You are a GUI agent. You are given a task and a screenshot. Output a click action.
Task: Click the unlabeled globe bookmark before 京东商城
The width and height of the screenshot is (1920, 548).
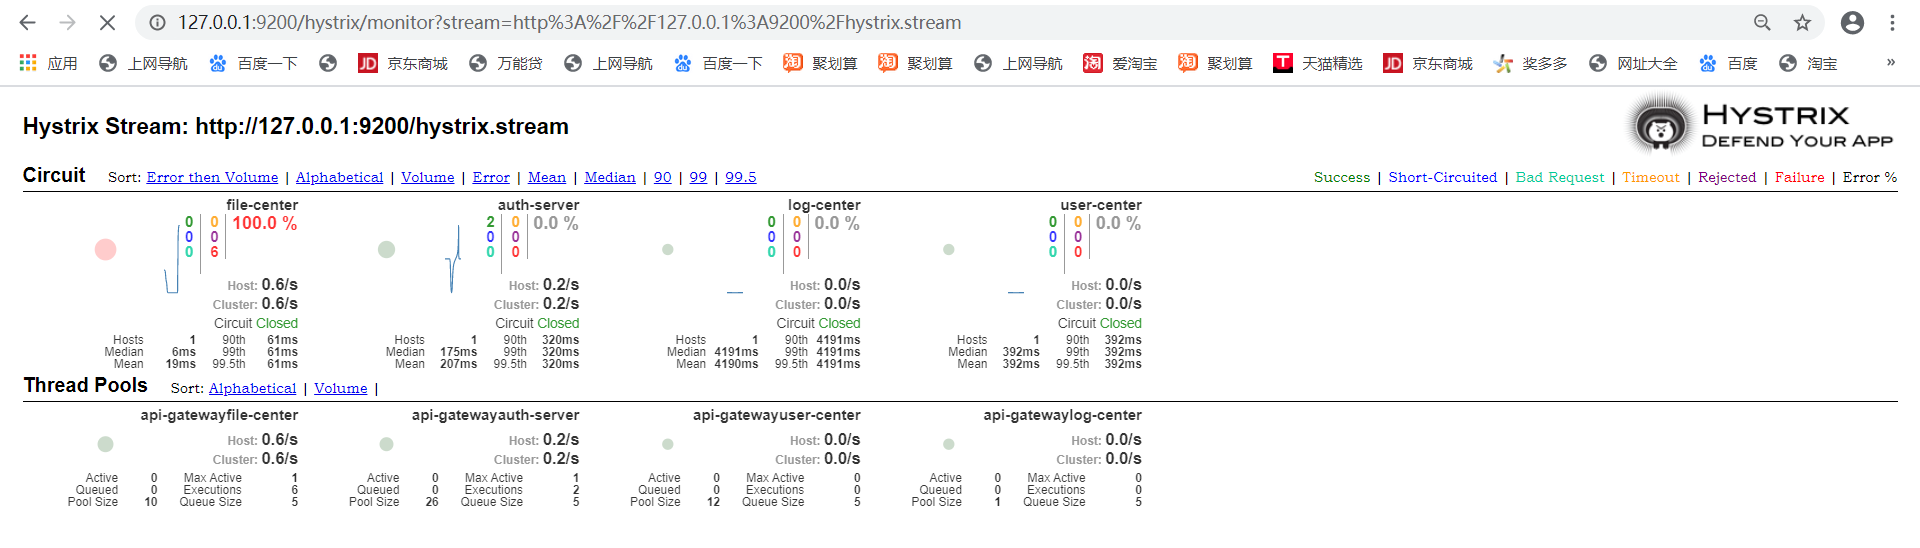tap(328, 63)
